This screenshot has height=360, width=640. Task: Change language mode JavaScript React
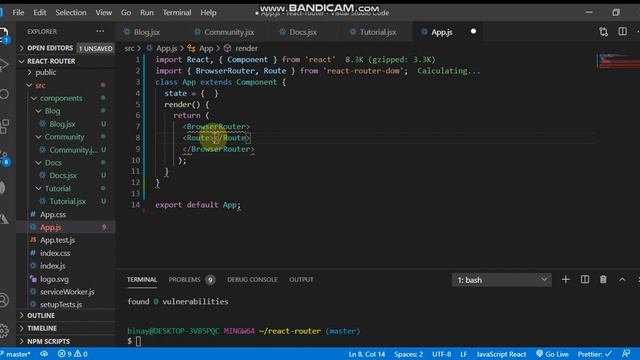click(x=501, y=354)
